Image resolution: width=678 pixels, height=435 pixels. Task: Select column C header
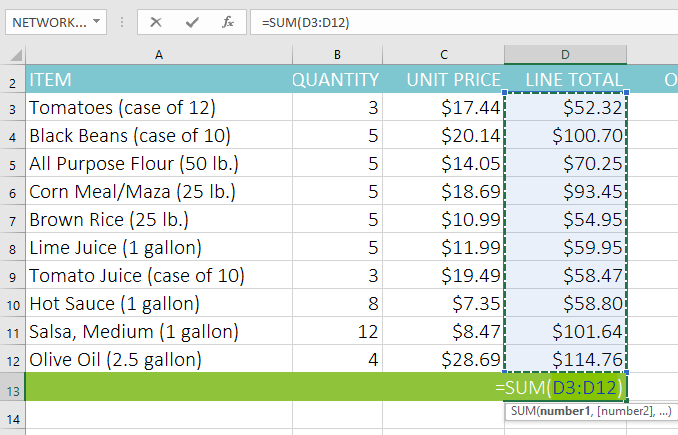[444, 54]
